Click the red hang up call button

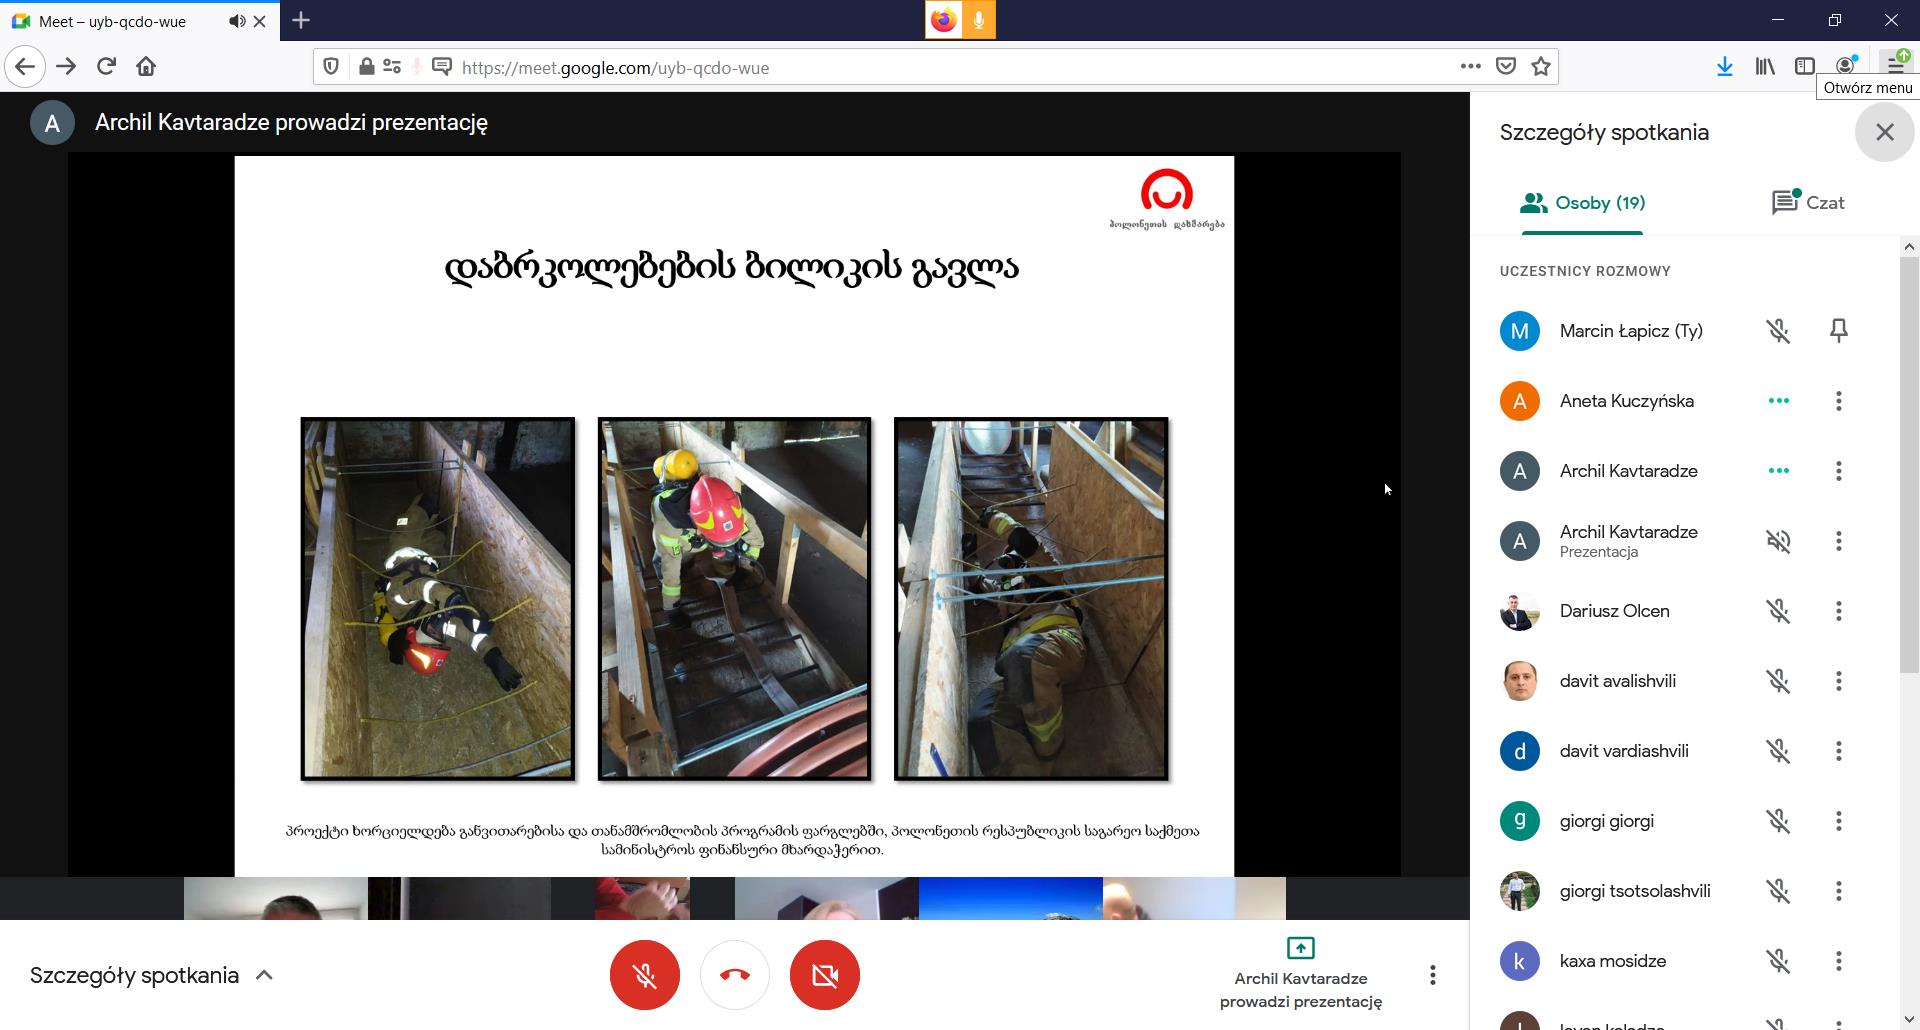point(735,975)
